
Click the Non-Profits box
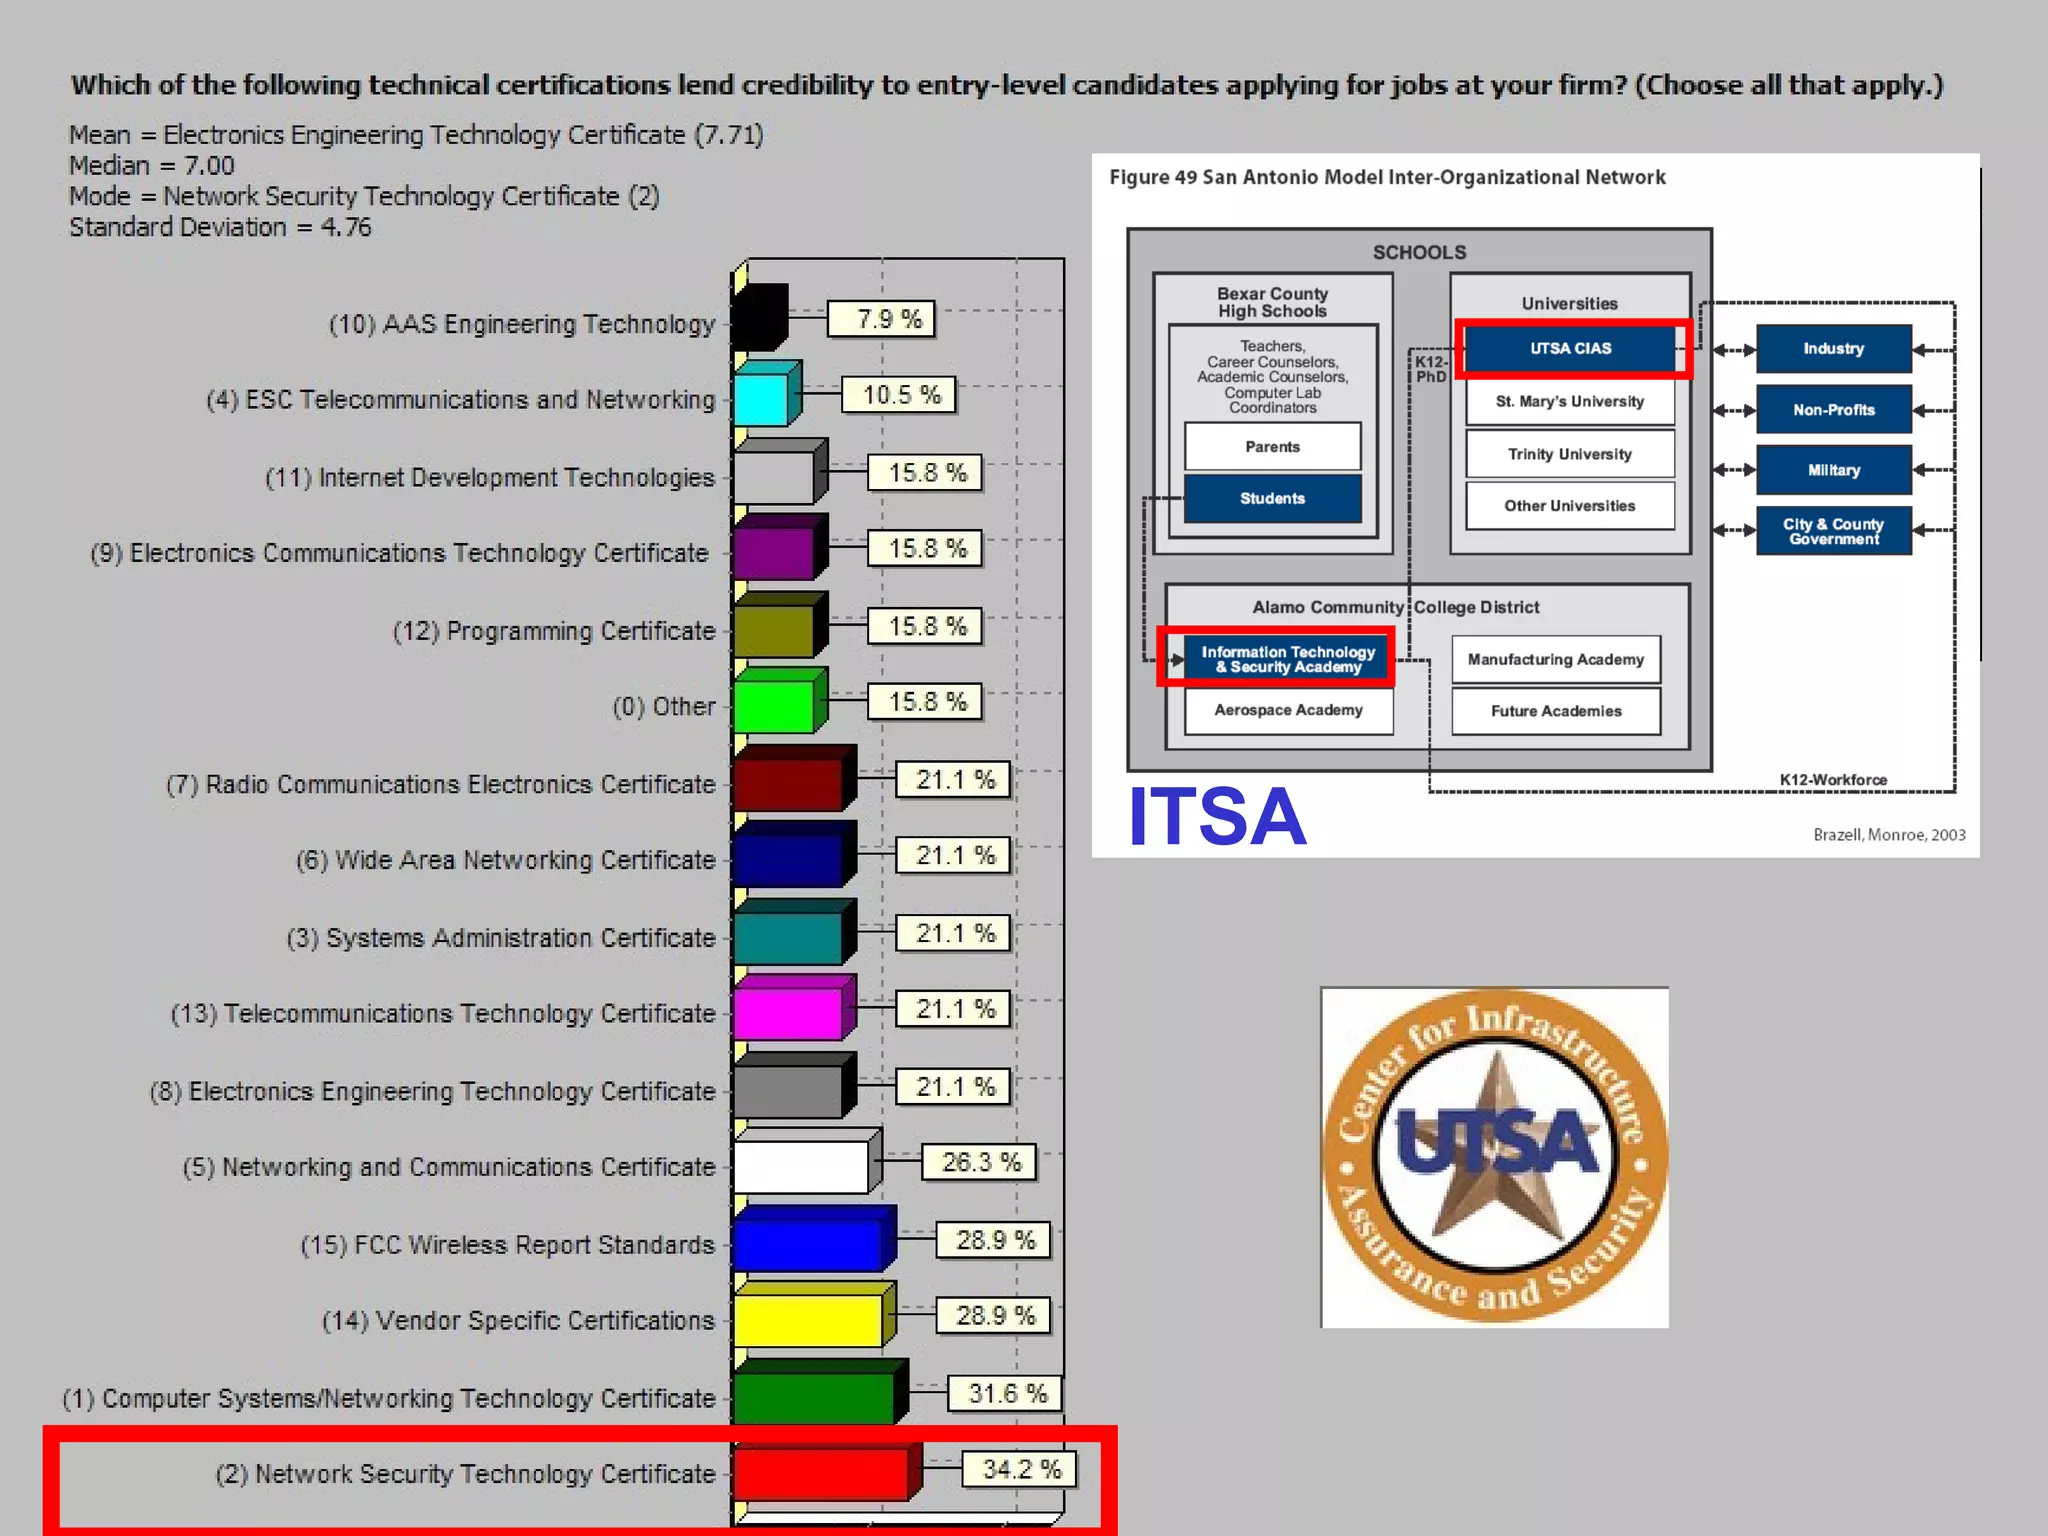coord(1833,409)
